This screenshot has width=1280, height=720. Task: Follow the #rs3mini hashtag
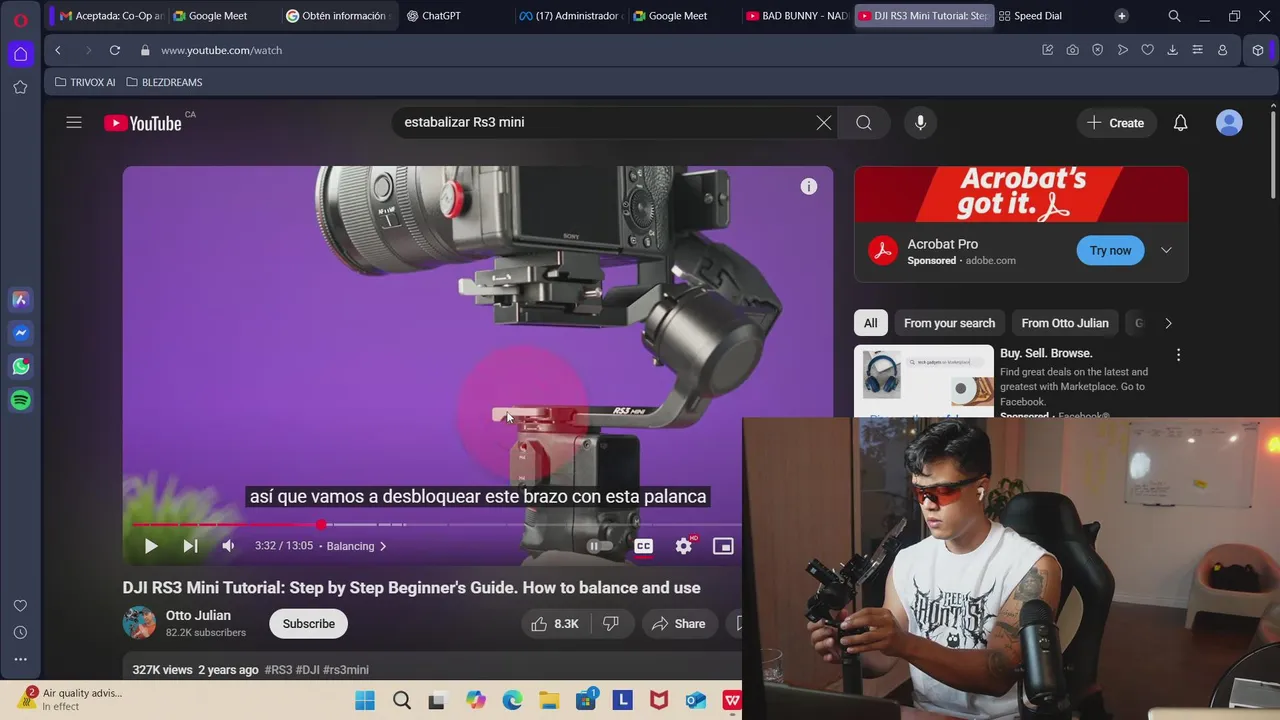tap(346, 670)
